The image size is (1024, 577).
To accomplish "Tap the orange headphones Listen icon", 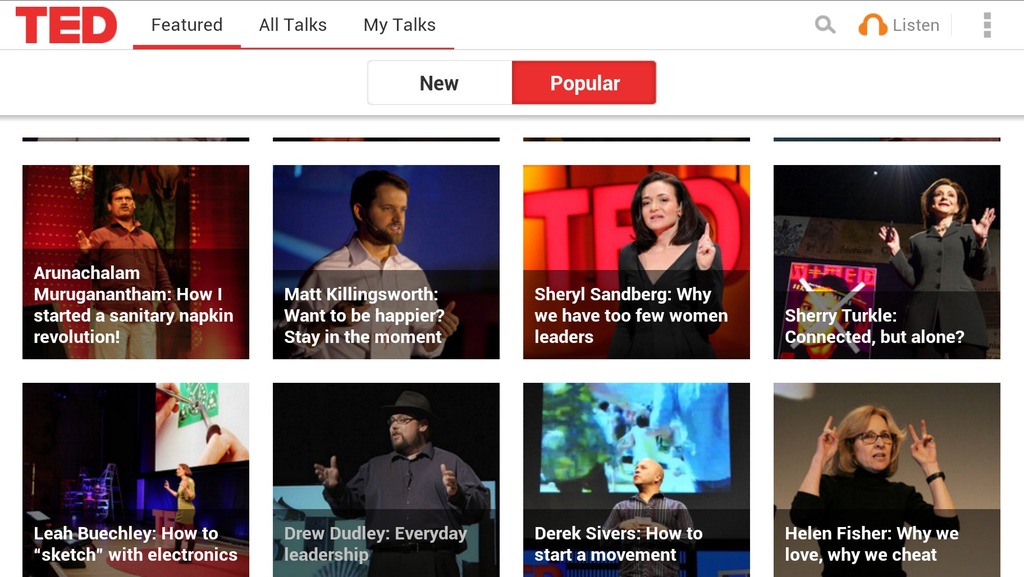I will click(x=872, y=25).
